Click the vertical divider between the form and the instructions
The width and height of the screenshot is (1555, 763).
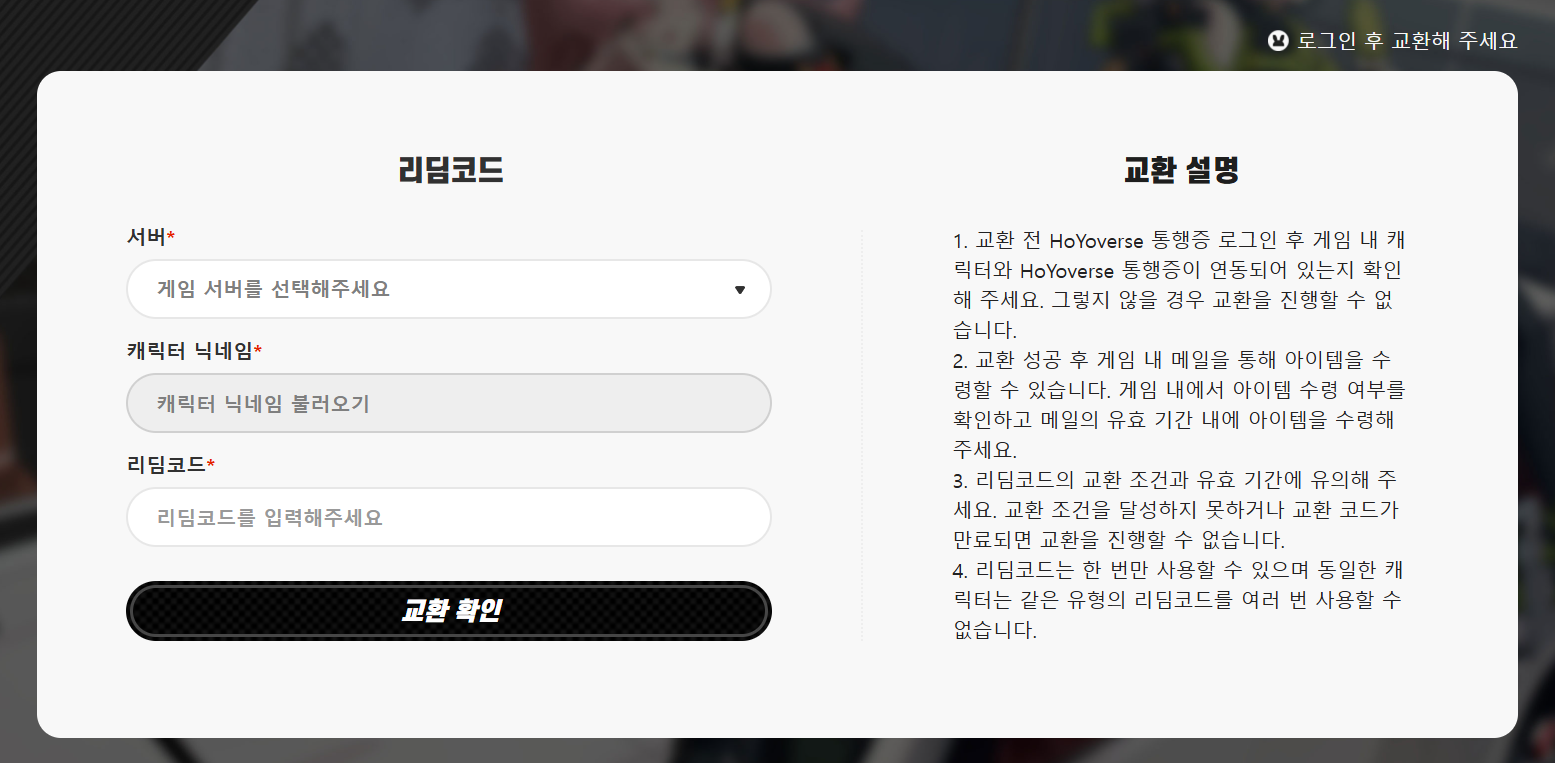point(861,435)
